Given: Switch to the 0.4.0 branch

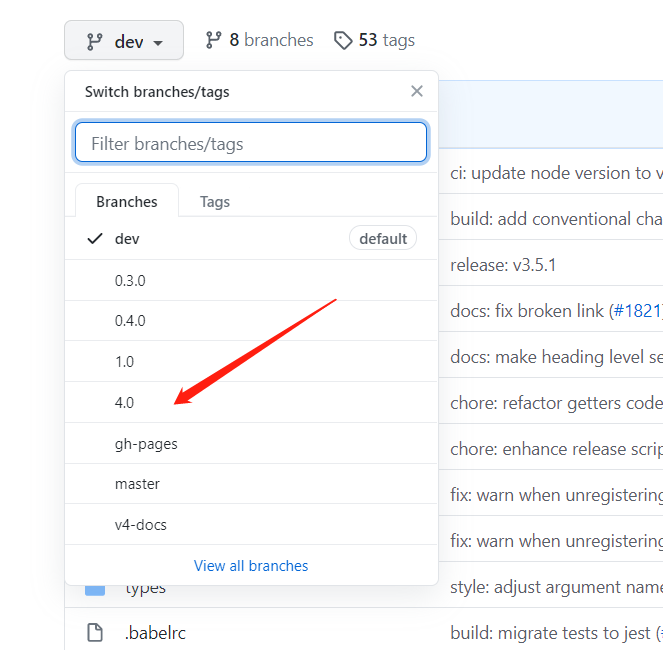Looking at the screenshot, I should pyautogui.click(x=130, y=321).
